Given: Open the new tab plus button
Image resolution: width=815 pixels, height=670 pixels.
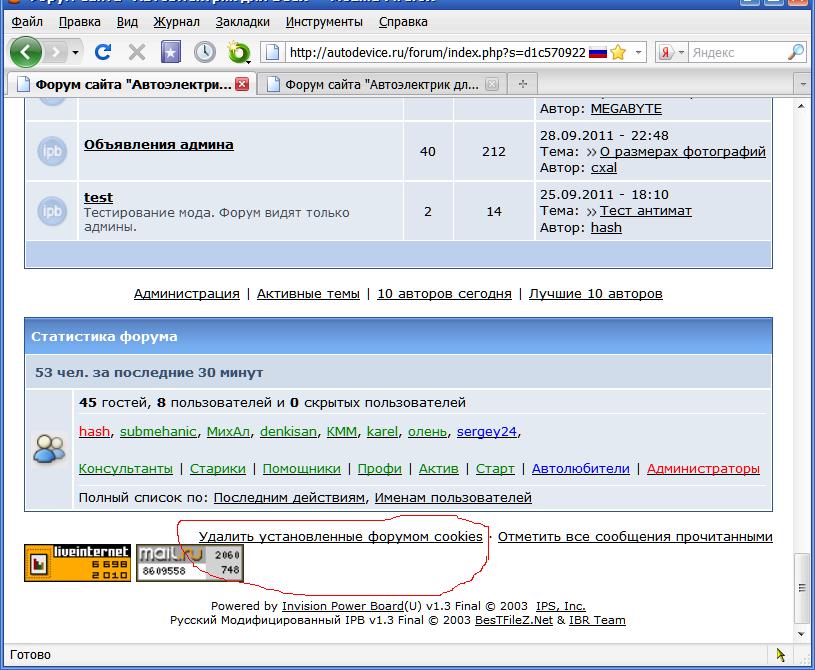Looking at the screenshot, I should 523,84.
